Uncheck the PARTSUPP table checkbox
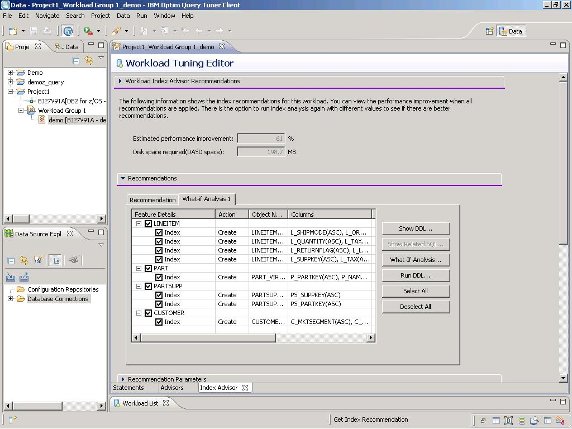This screenshot has height=429, width=572. (x=148, y=286)
